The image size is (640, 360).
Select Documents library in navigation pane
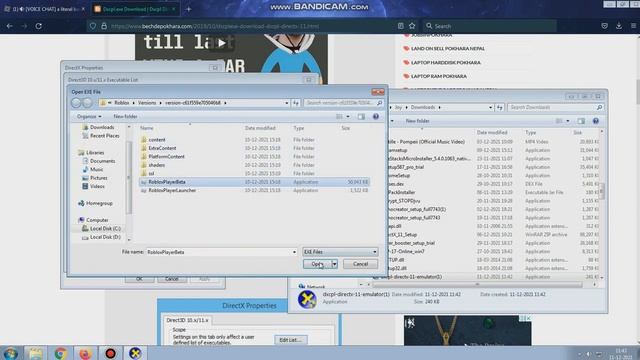(x=102, y=161)
